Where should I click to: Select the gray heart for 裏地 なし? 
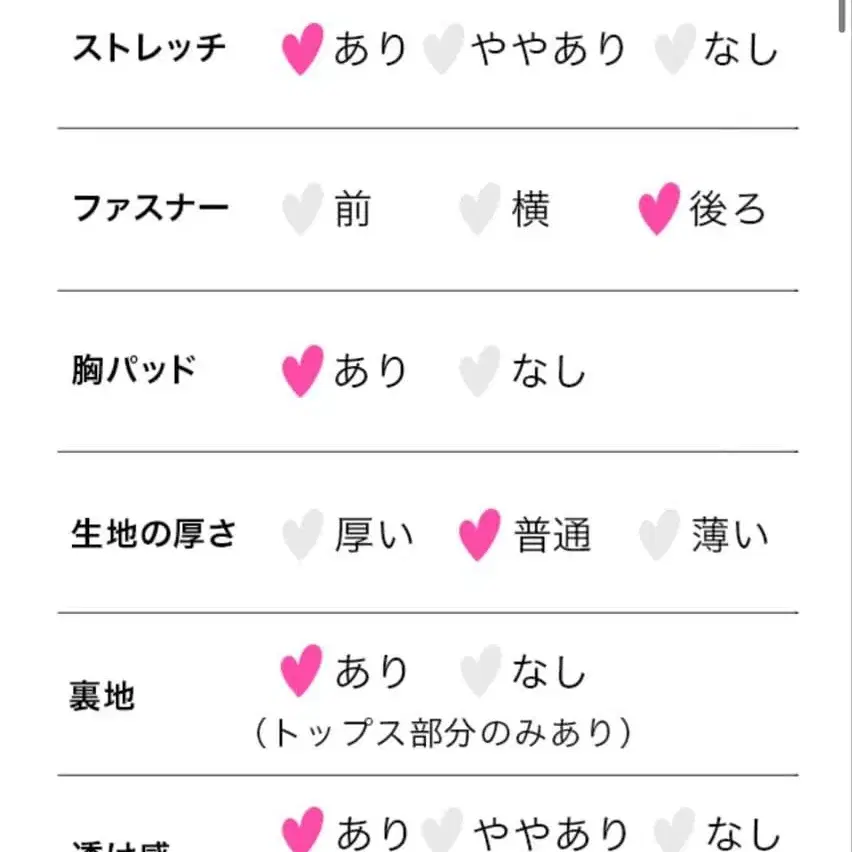480,670
